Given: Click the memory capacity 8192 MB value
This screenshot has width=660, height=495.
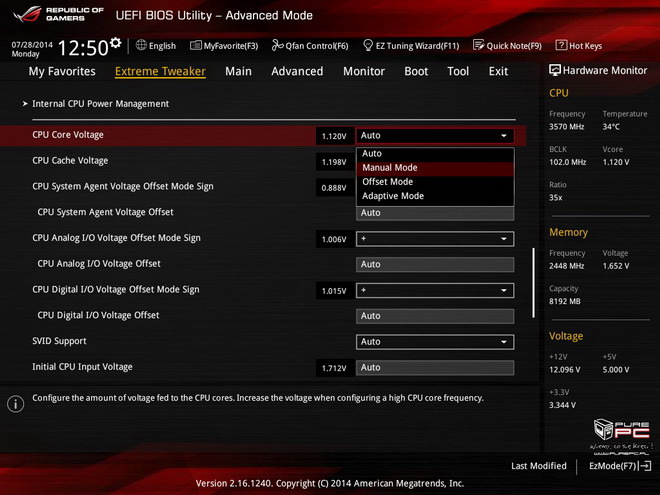Looking at the screenshot, I should click(565, 301).
